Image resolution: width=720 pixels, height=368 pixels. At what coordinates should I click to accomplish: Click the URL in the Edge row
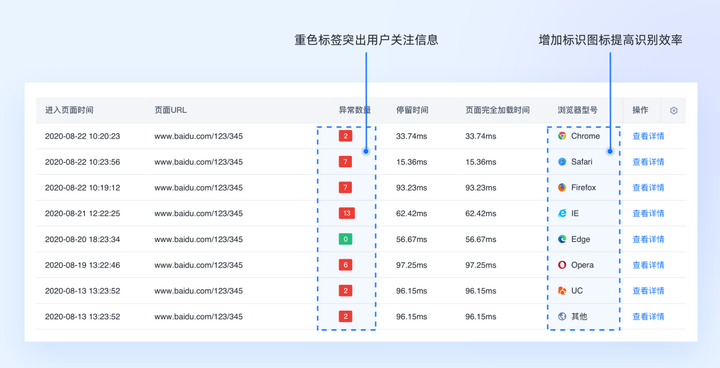click(198, 239)
